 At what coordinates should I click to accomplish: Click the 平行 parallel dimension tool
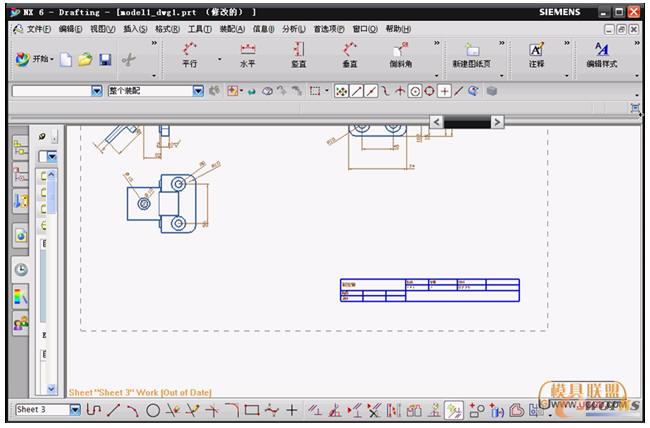189,53
